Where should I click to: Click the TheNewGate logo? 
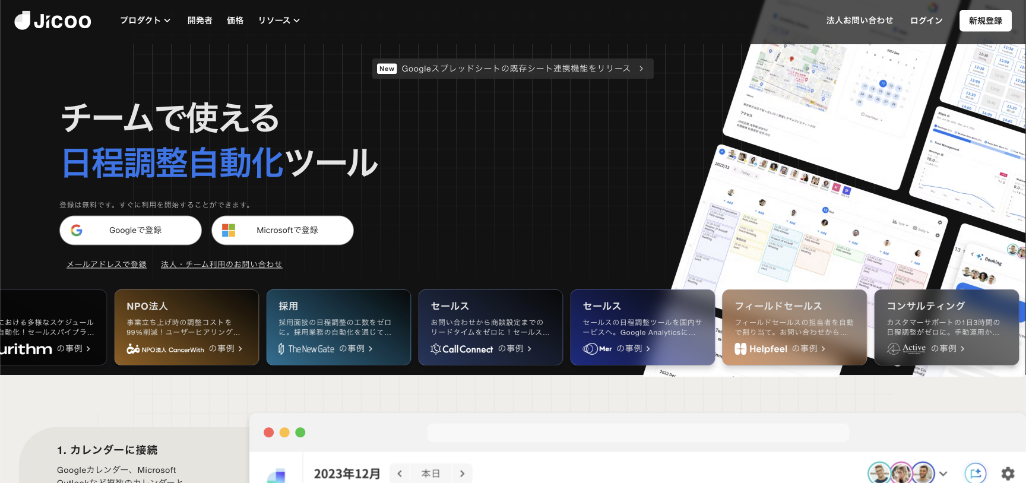pyautogui.click(x=306, y=349)
